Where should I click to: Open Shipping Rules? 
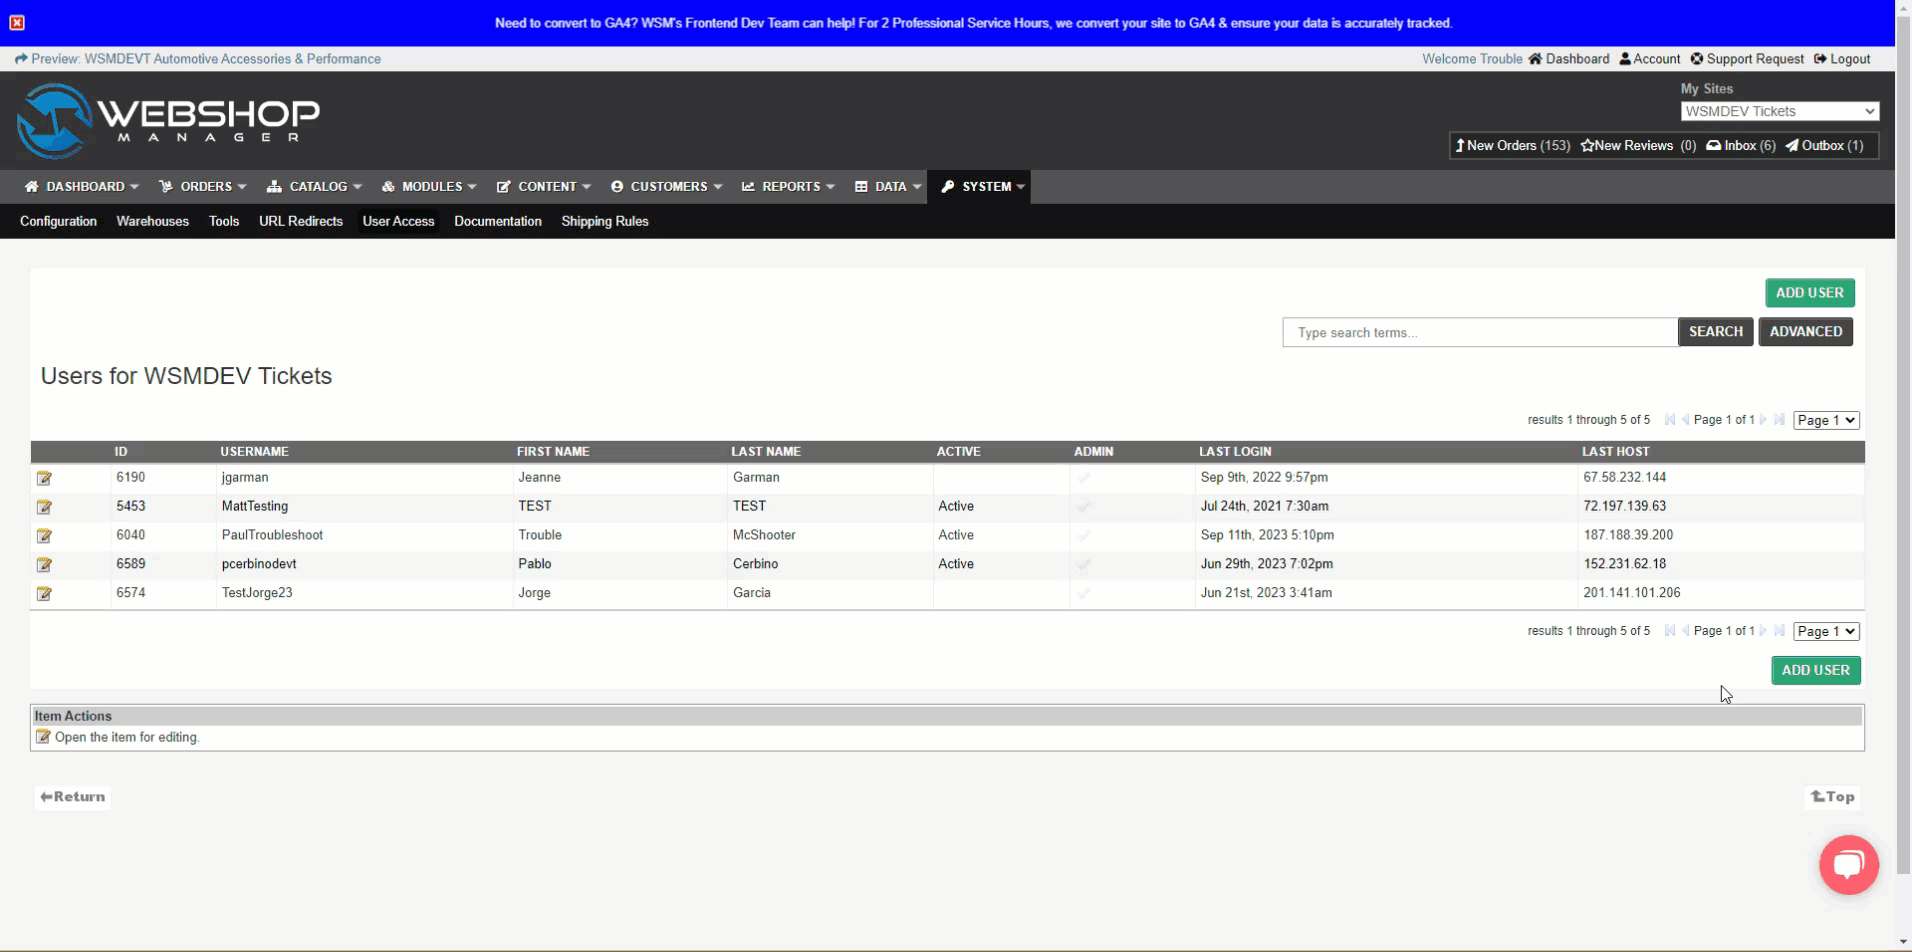pyautogui.click(x=604, y=221)
